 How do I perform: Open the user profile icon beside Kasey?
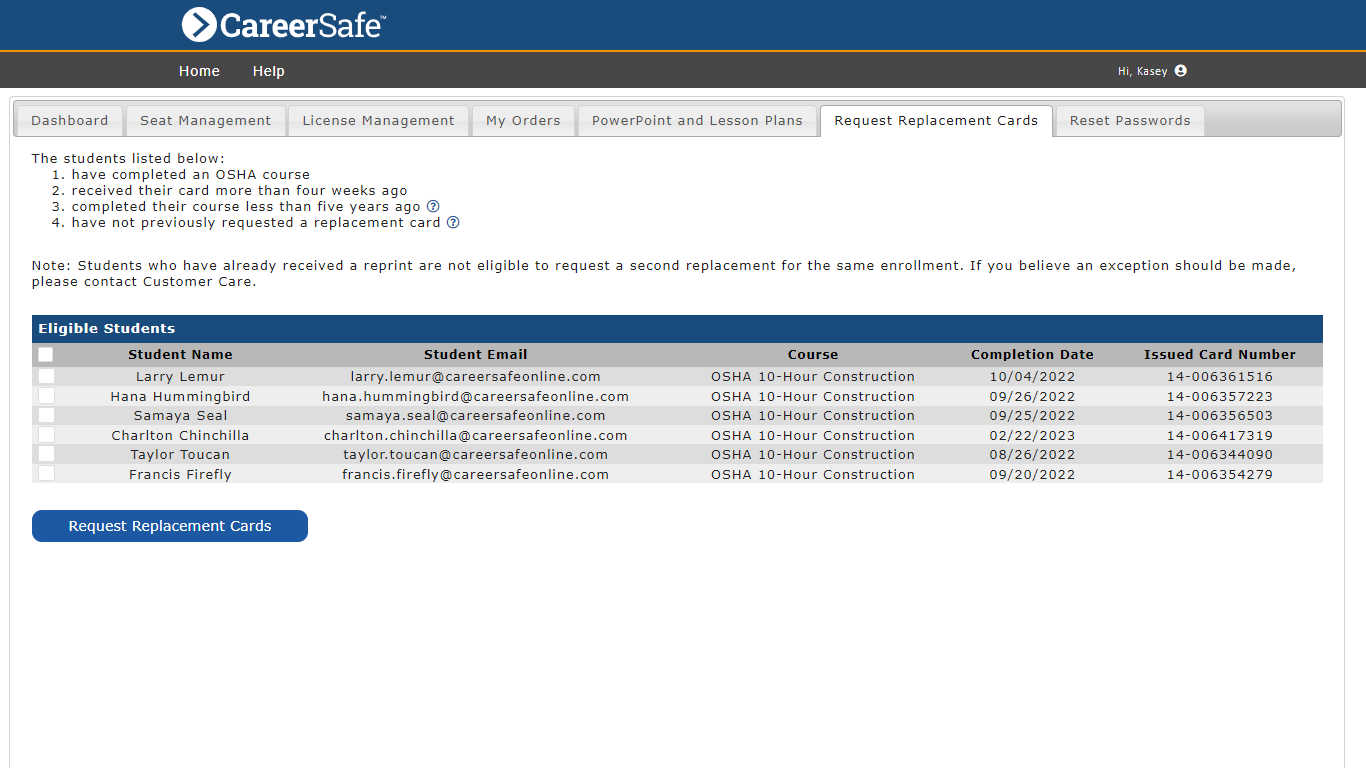point(1181,71)
